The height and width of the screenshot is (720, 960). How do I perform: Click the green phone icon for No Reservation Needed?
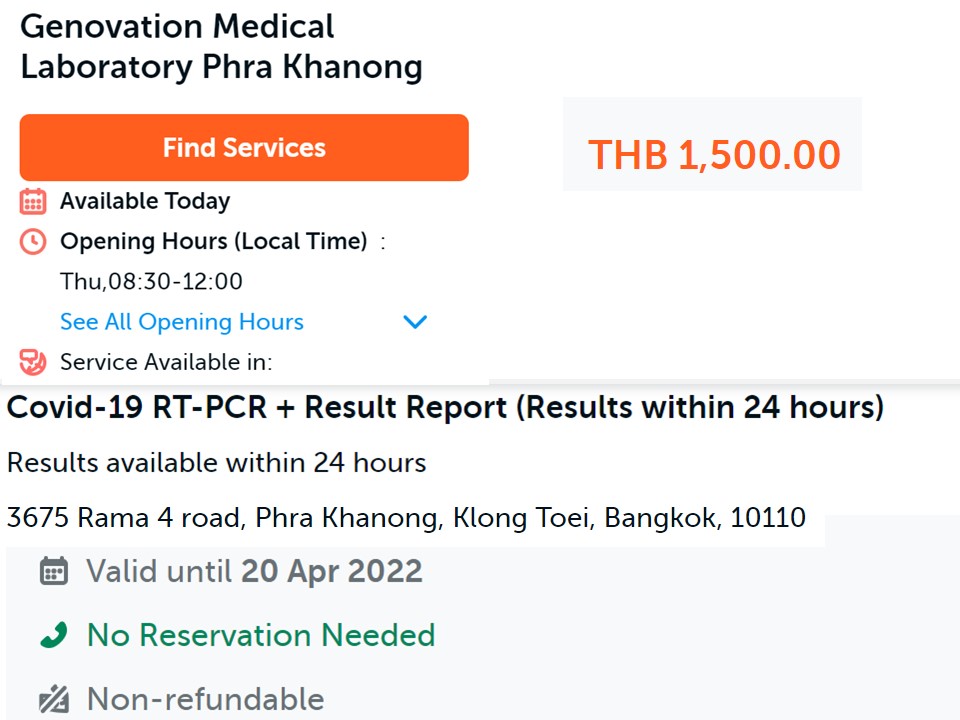click(52, 635)
